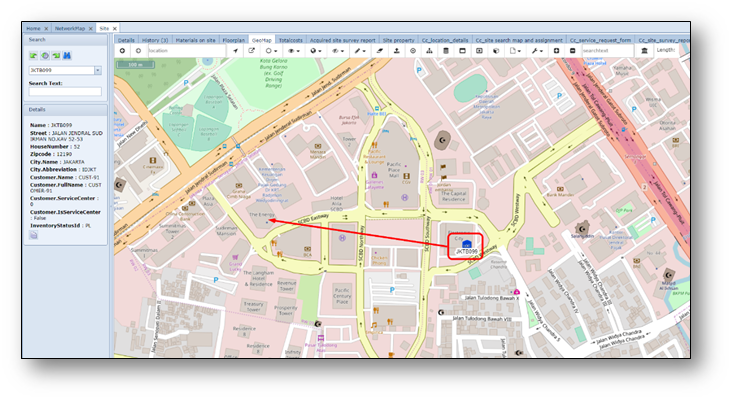Open the JKTB099 combo box dropdown
The height and width of the screenshot is (401, 733).
[x=97, y=70]
